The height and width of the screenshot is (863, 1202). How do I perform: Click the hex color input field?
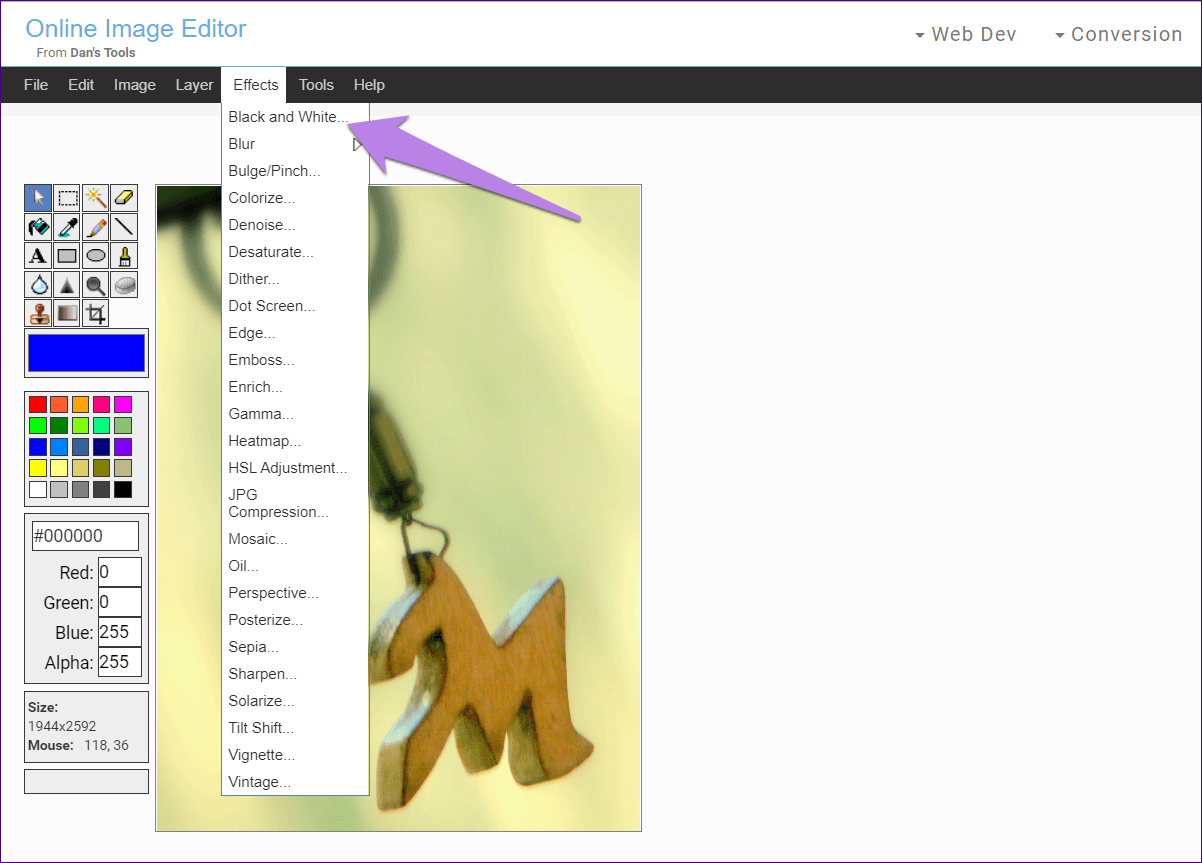pos(86,535)
